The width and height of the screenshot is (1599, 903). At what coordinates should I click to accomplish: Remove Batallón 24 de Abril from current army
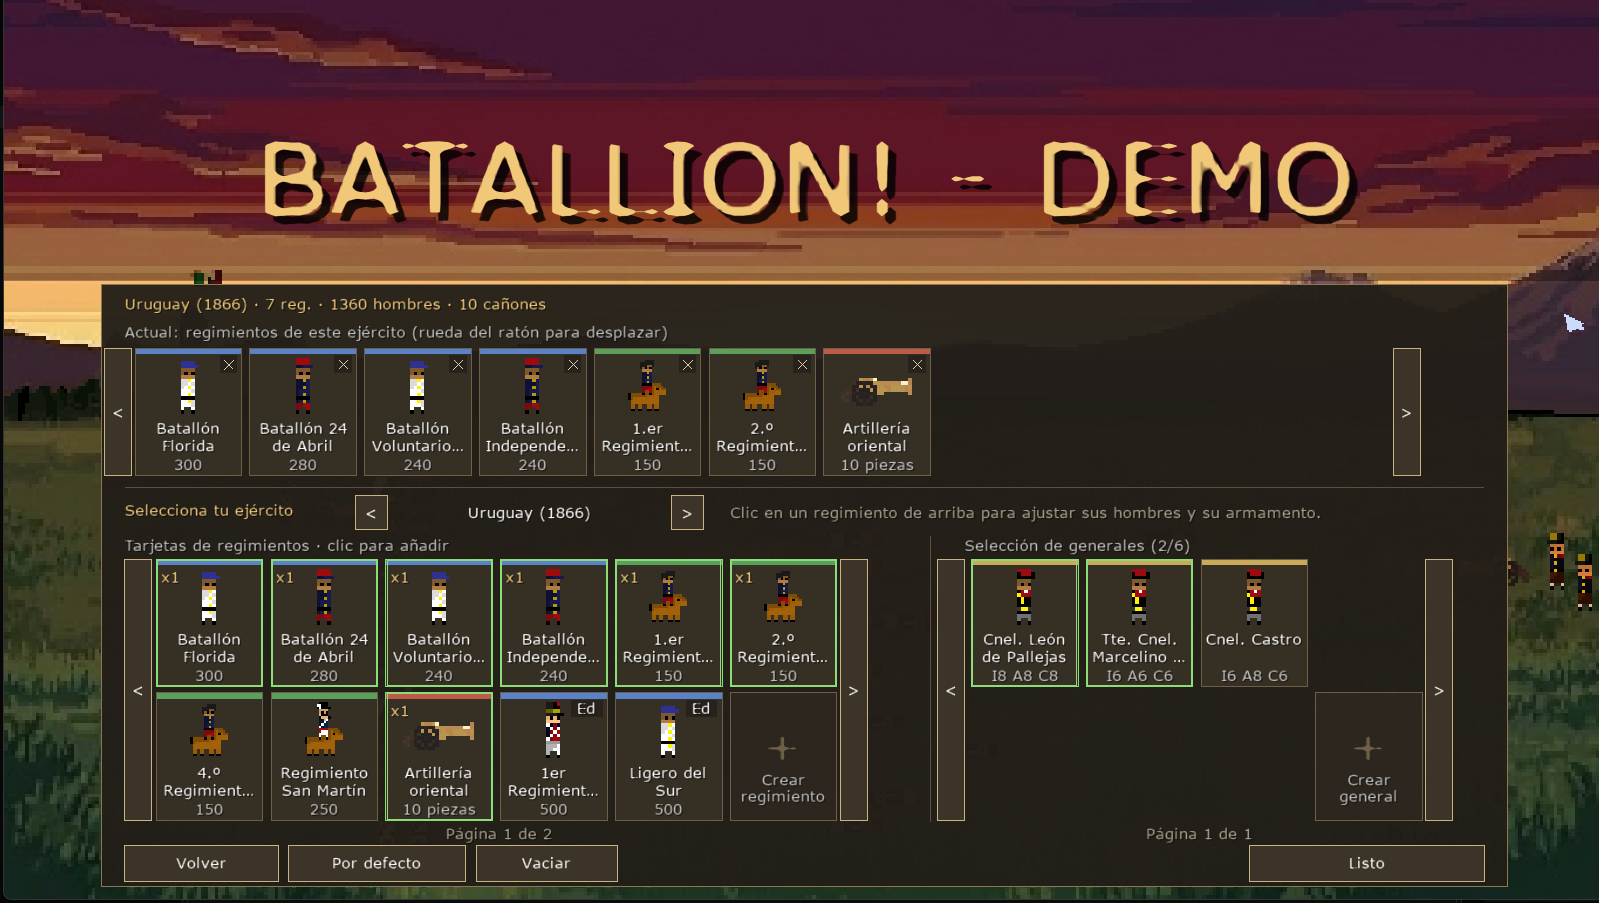pos(343,365)
